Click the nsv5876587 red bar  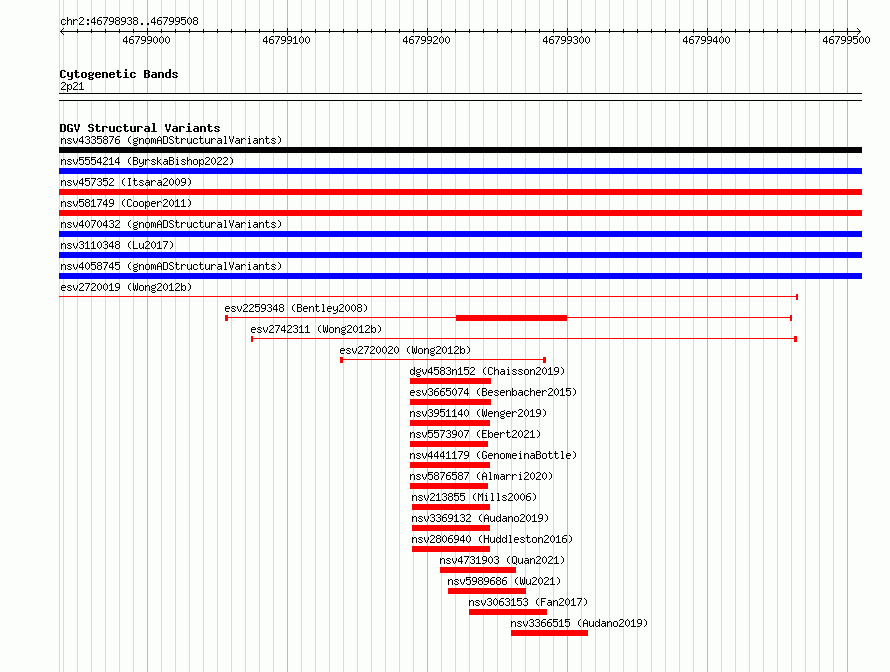tap(448, 486)
